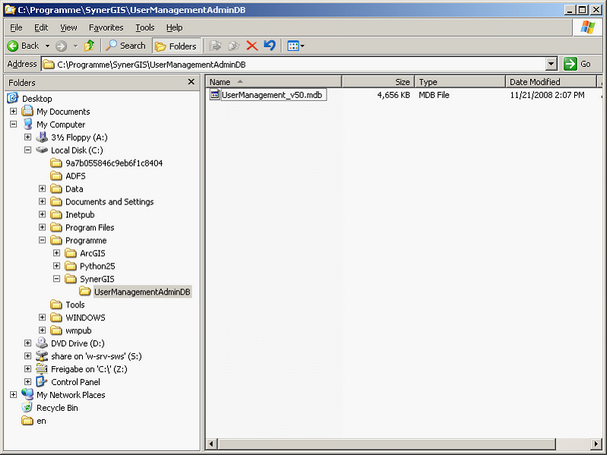Sort by Date Modified column header
The height and width of the screenshot is (455, 607).
tap(551, 82)
